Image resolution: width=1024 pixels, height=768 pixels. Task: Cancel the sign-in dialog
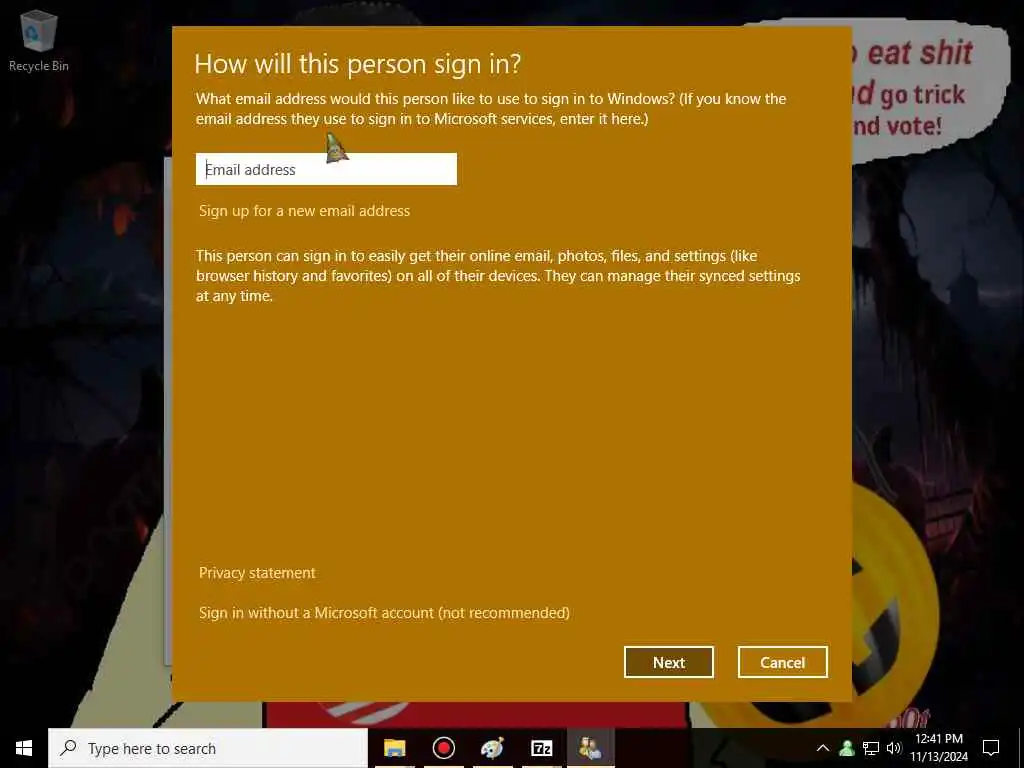pyautogui.click(x=782, y=662)
